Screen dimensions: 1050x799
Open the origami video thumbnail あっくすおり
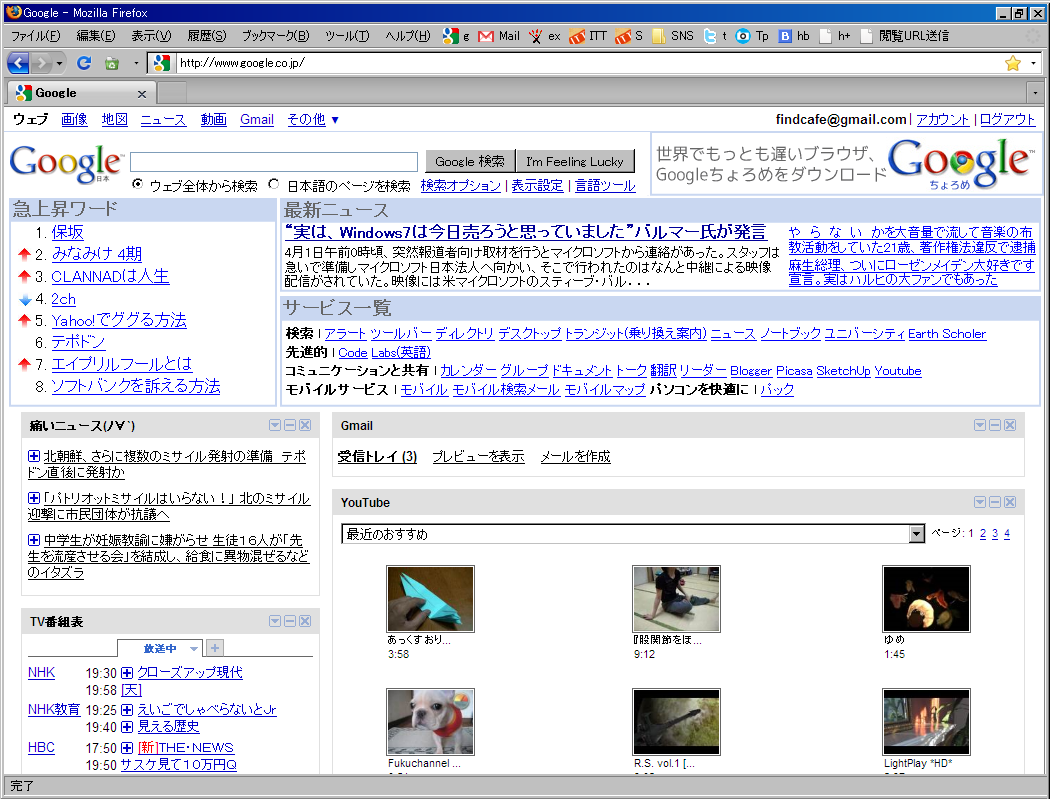431,599
